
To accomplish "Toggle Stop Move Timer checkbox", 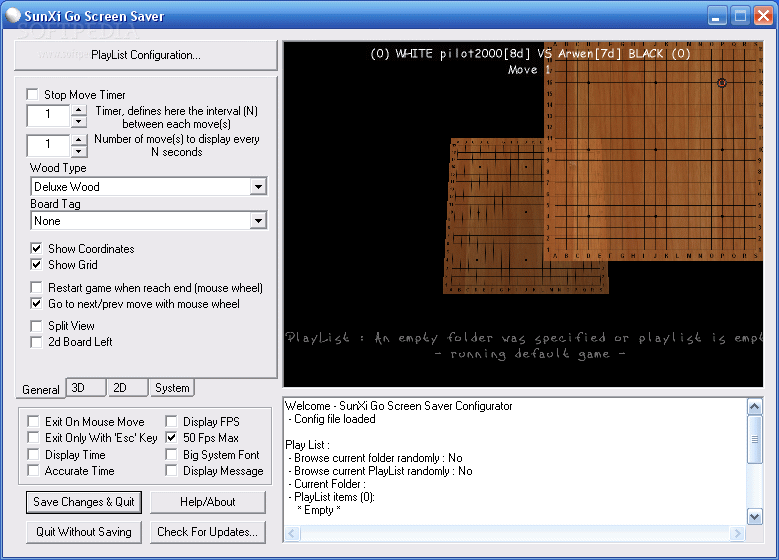I will point(33,94).
